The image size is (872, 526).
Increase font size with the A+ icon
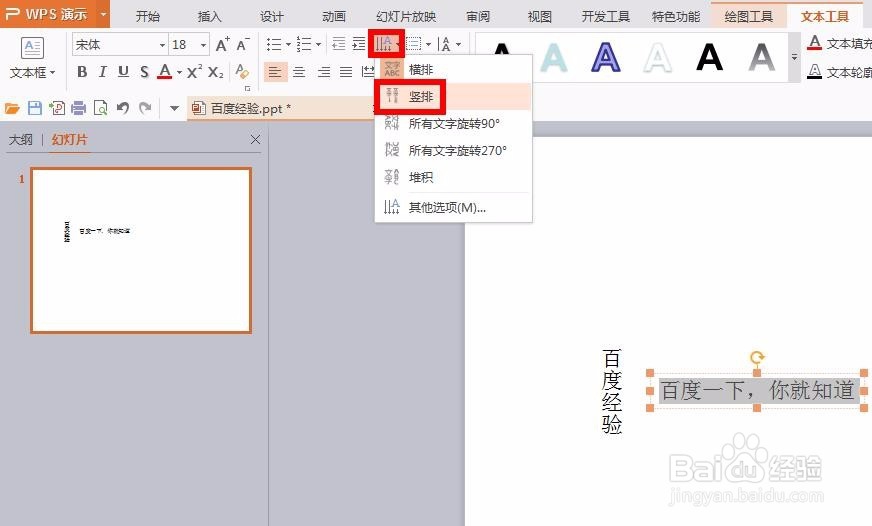[222, 44]
